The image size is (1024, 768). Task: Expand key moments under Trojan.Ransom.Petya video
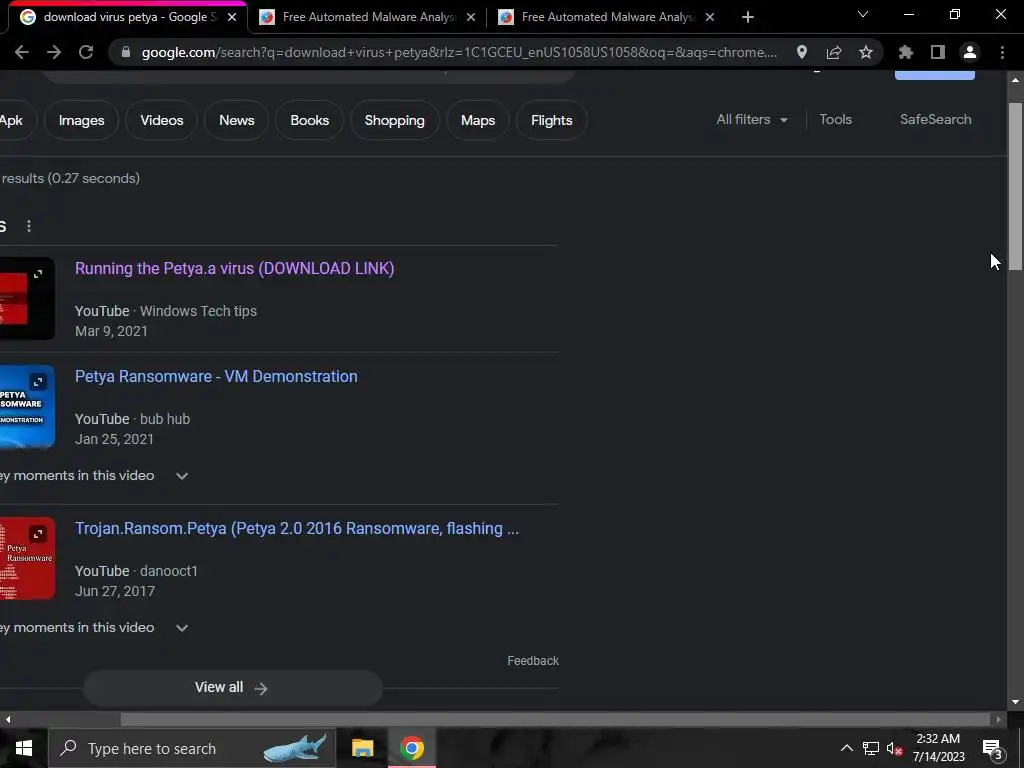182,628
